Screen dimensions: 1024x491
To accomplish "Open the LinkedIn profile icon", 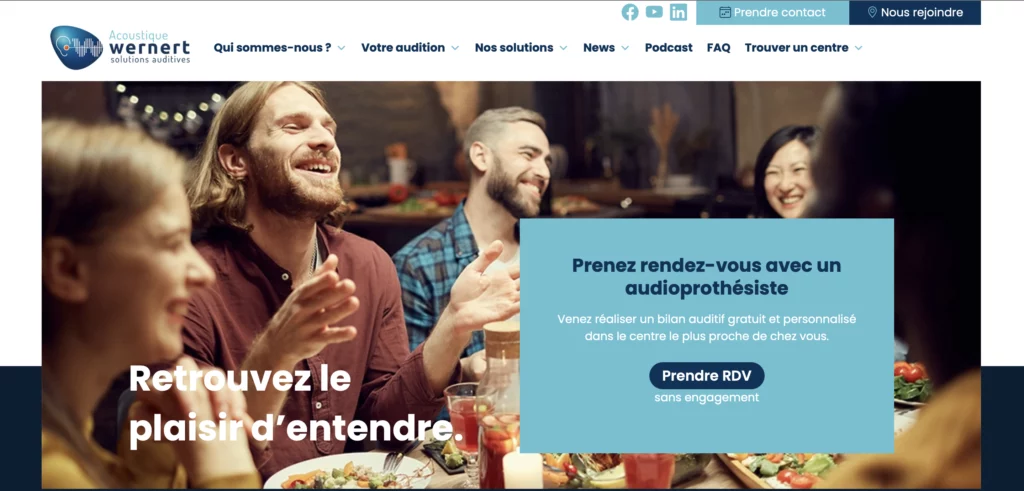I will (x=679, y=12).
